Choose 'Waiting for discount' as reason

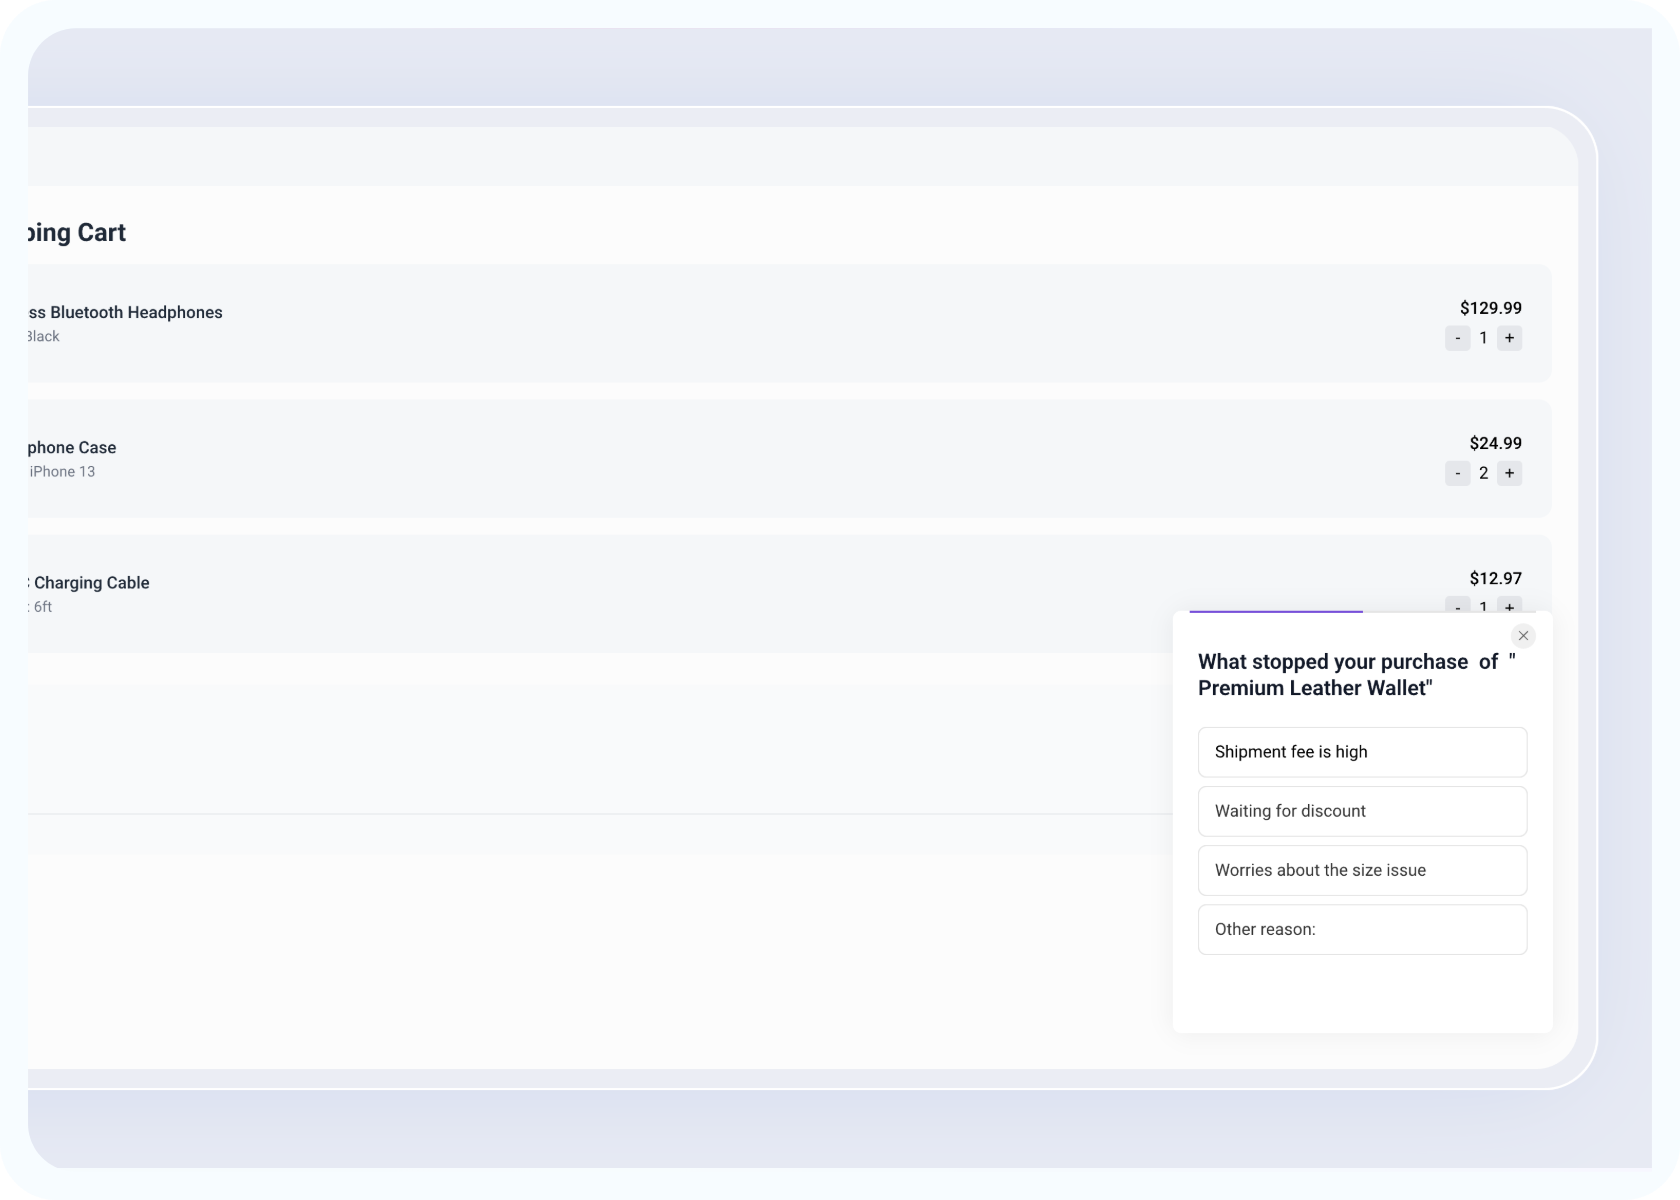(1362, 811)
